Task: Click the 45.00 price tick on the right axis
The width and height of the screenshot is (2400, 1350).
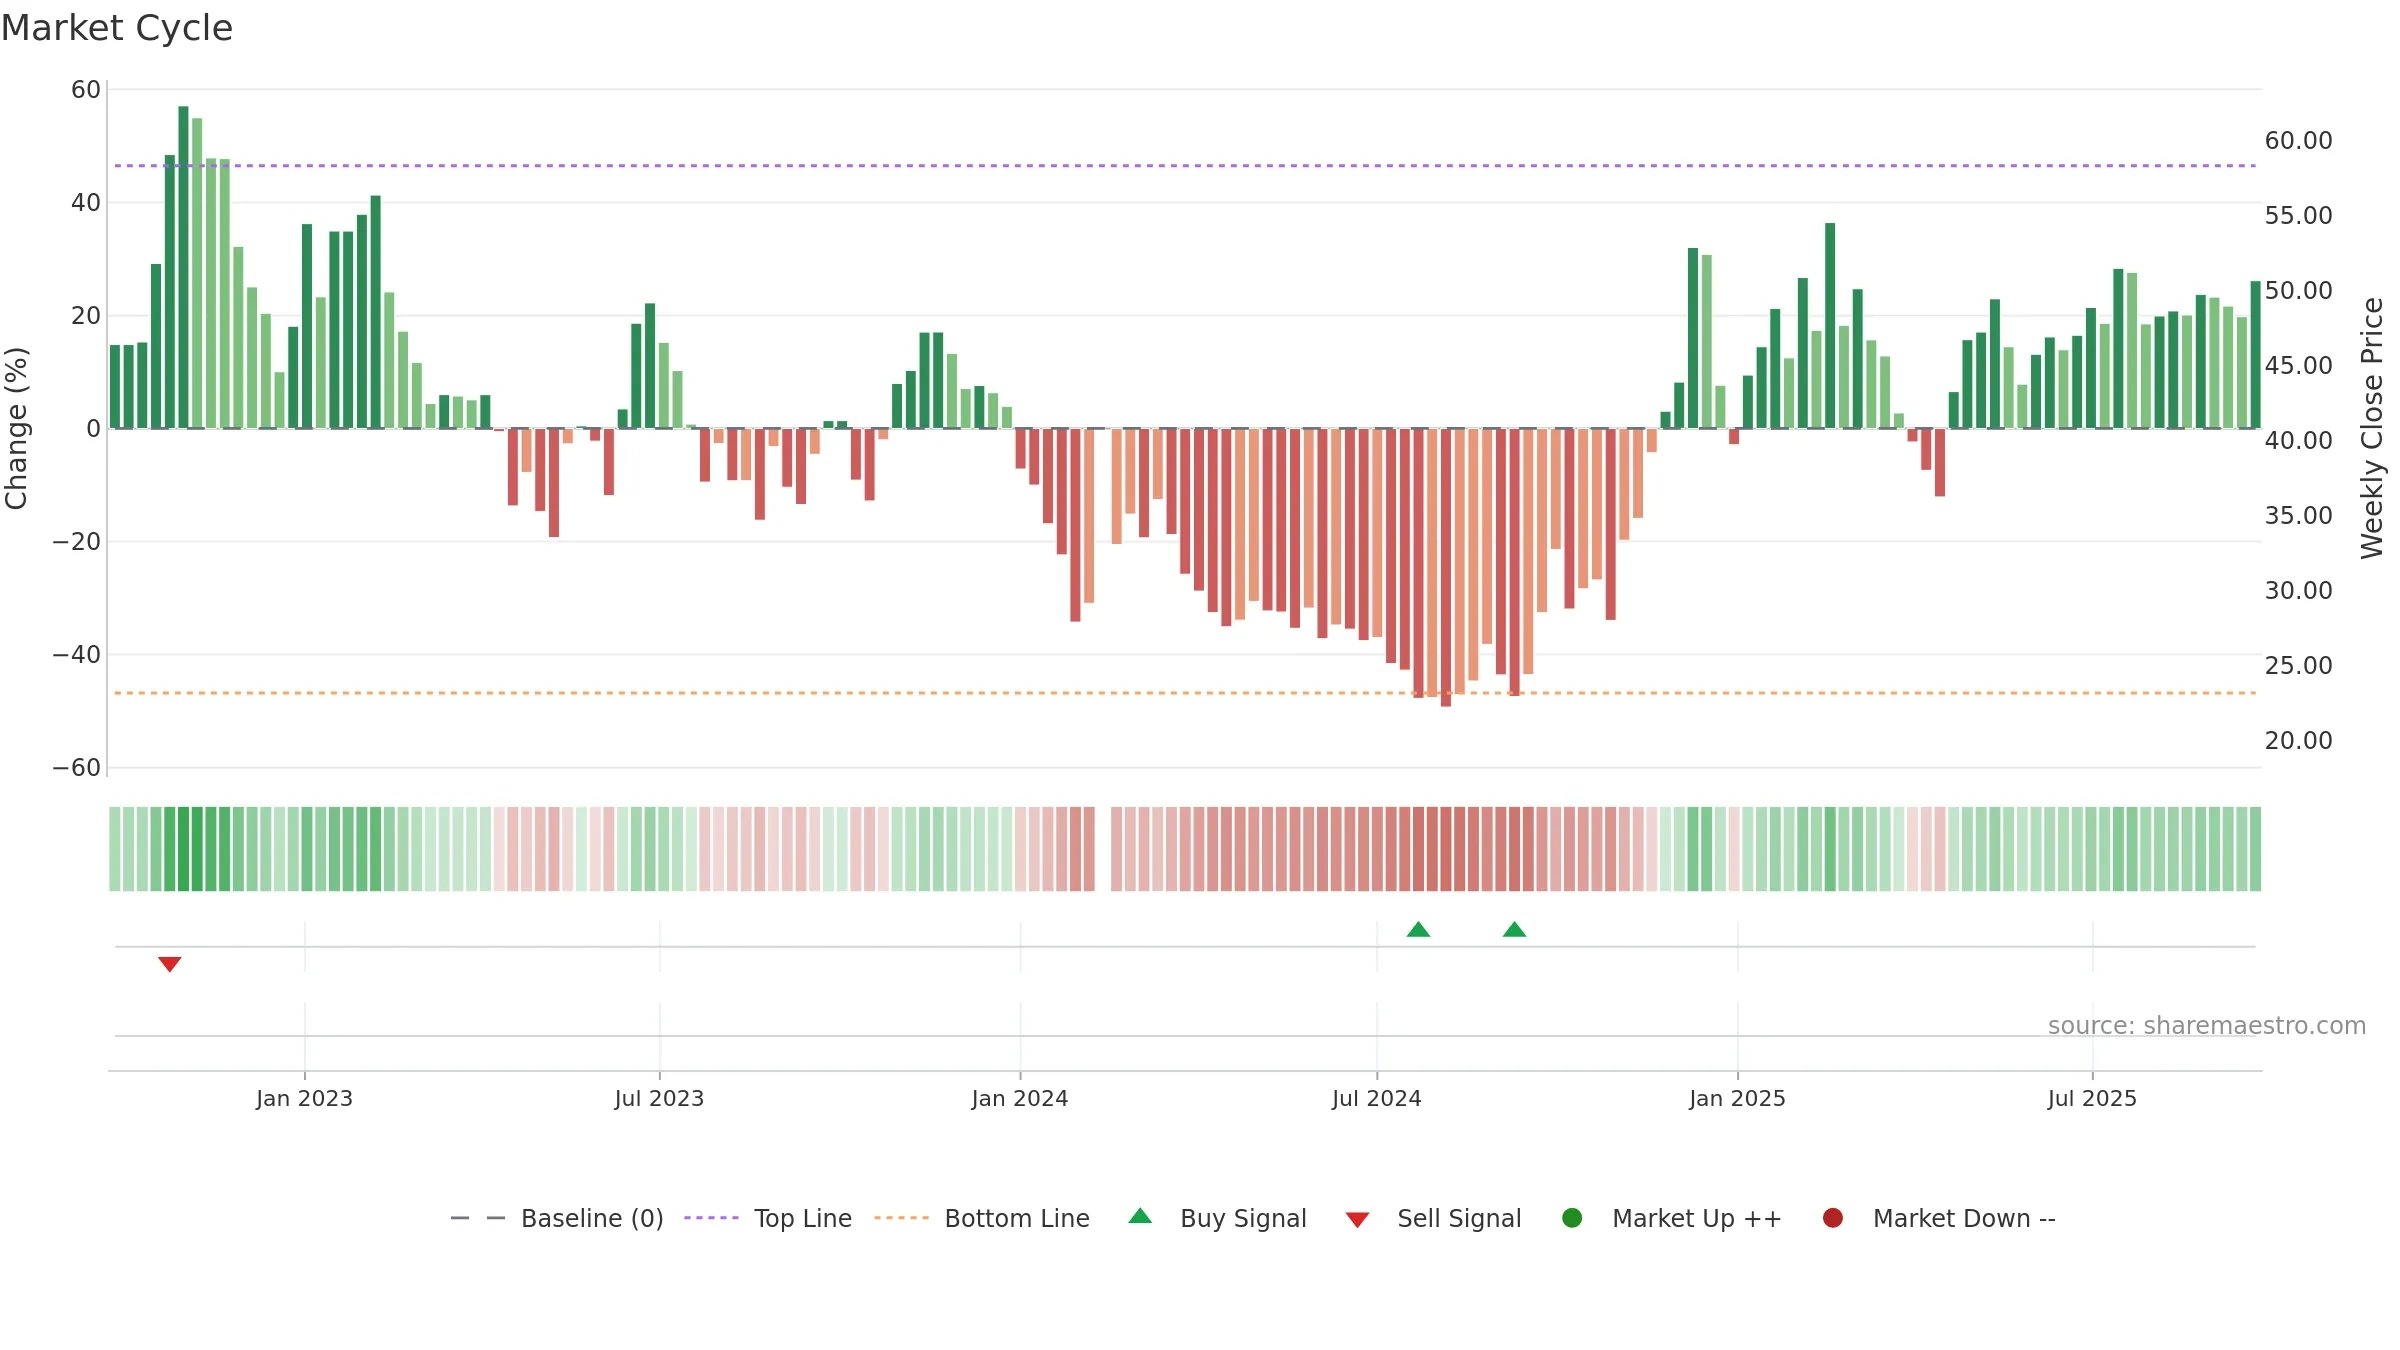Action: tap(2298, 366)
